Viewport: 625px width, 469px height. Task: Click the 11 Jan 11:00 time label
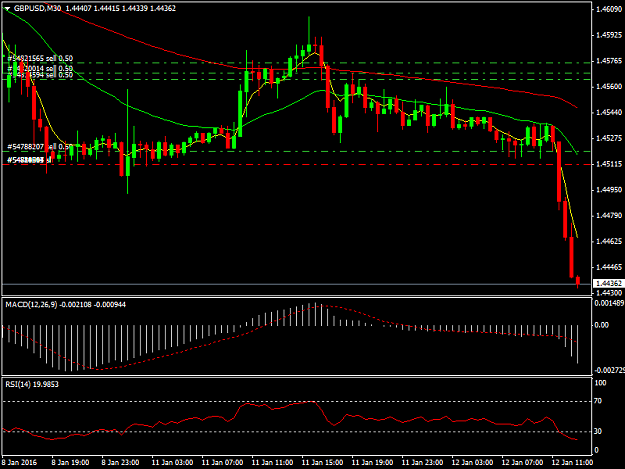[x=273, y=463]
